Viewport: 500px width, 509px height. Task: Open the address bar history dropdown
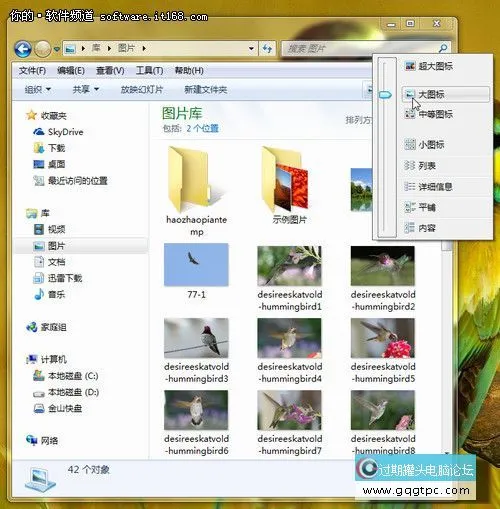point(251,49)
